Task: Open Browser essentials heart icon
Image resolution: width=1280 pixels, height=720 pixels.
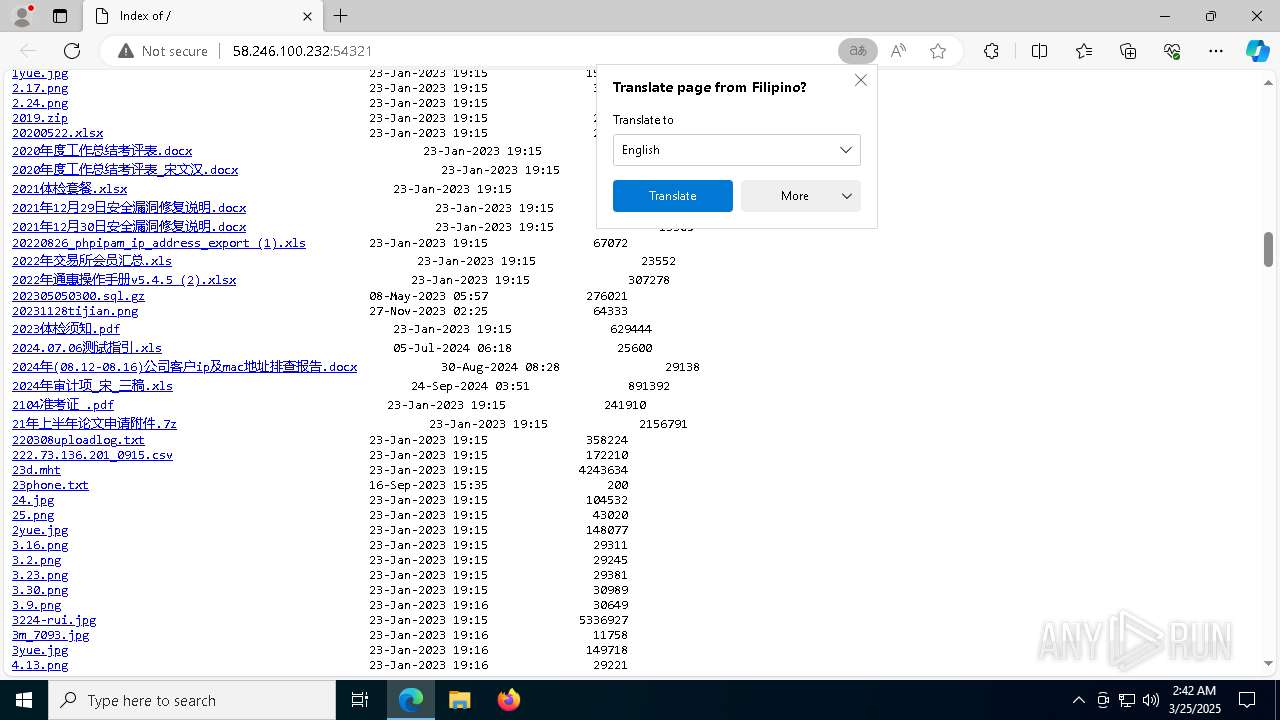Action: [1172, 51]
